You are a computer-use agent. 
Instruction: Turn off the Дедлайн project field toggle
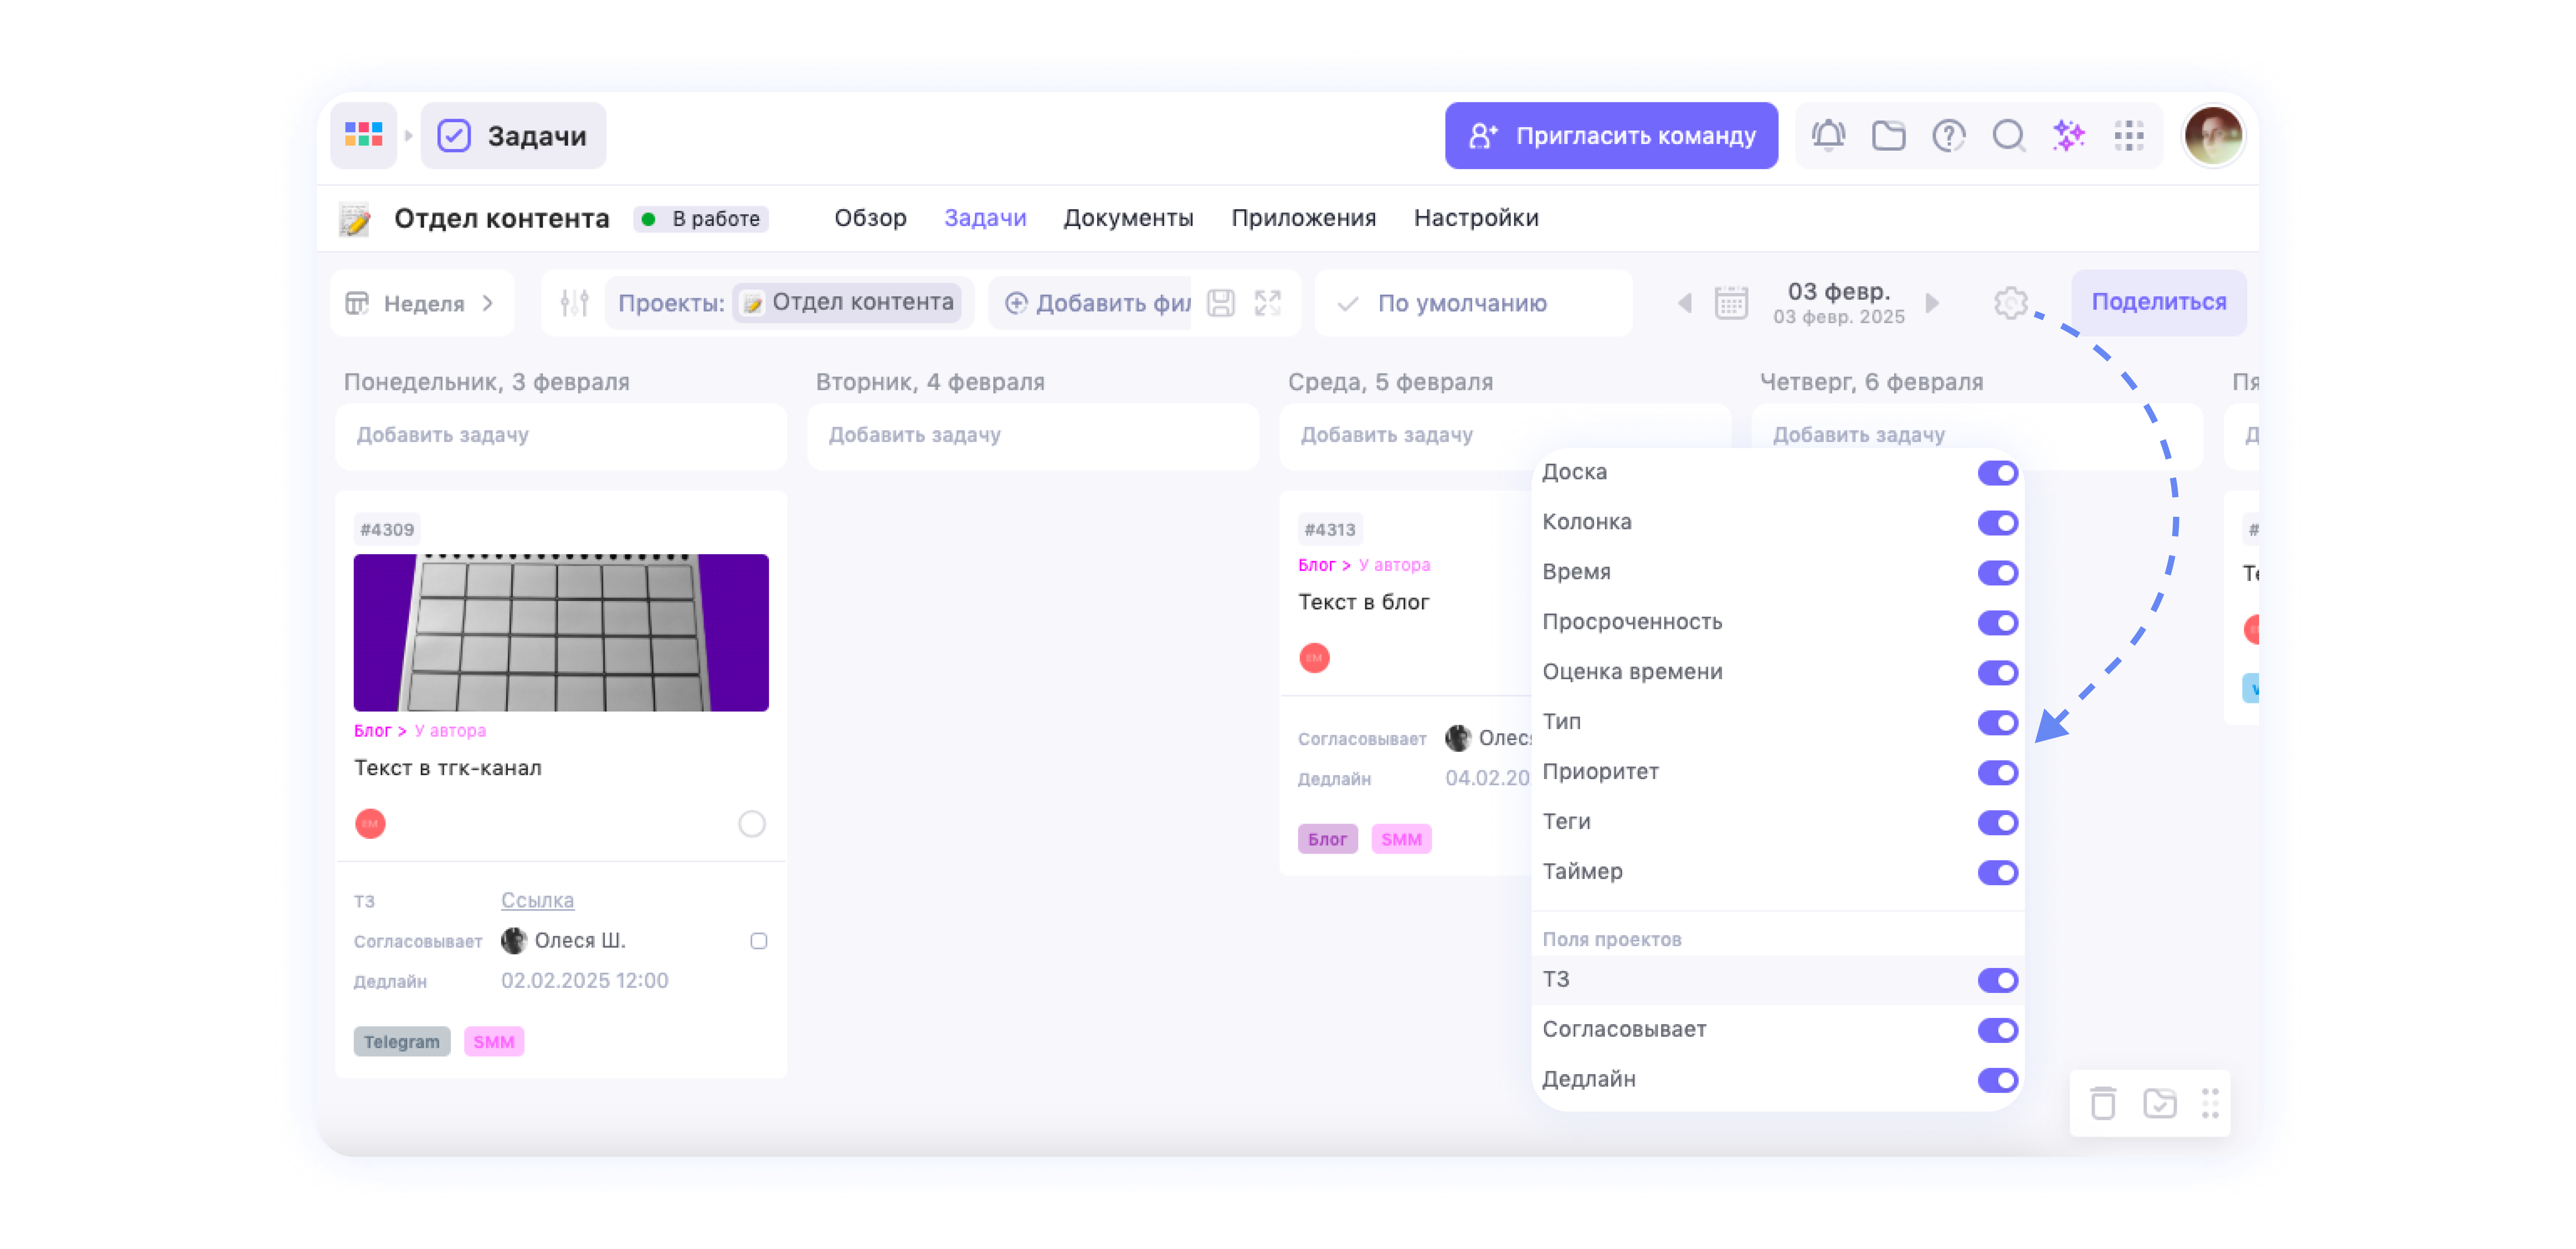(1997, 1080)
